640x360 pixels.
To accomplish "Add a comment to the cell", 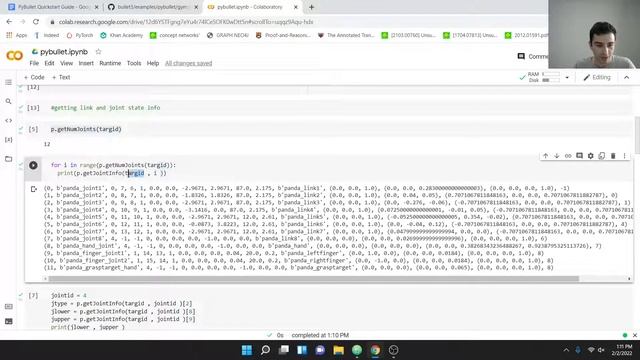I will click(x=579, y=156).
